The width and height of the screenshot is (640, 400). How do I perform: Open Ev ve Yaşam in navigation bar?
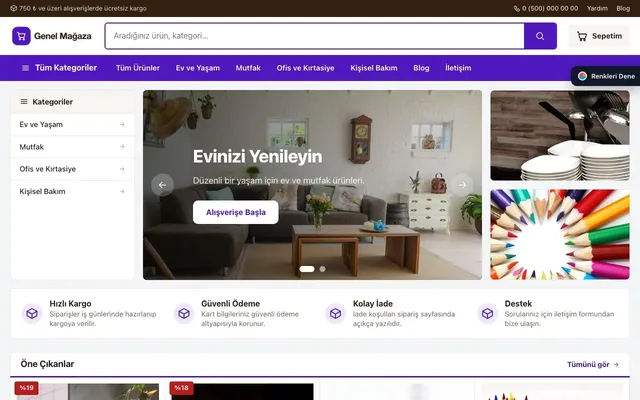click(x=198, y=68)
